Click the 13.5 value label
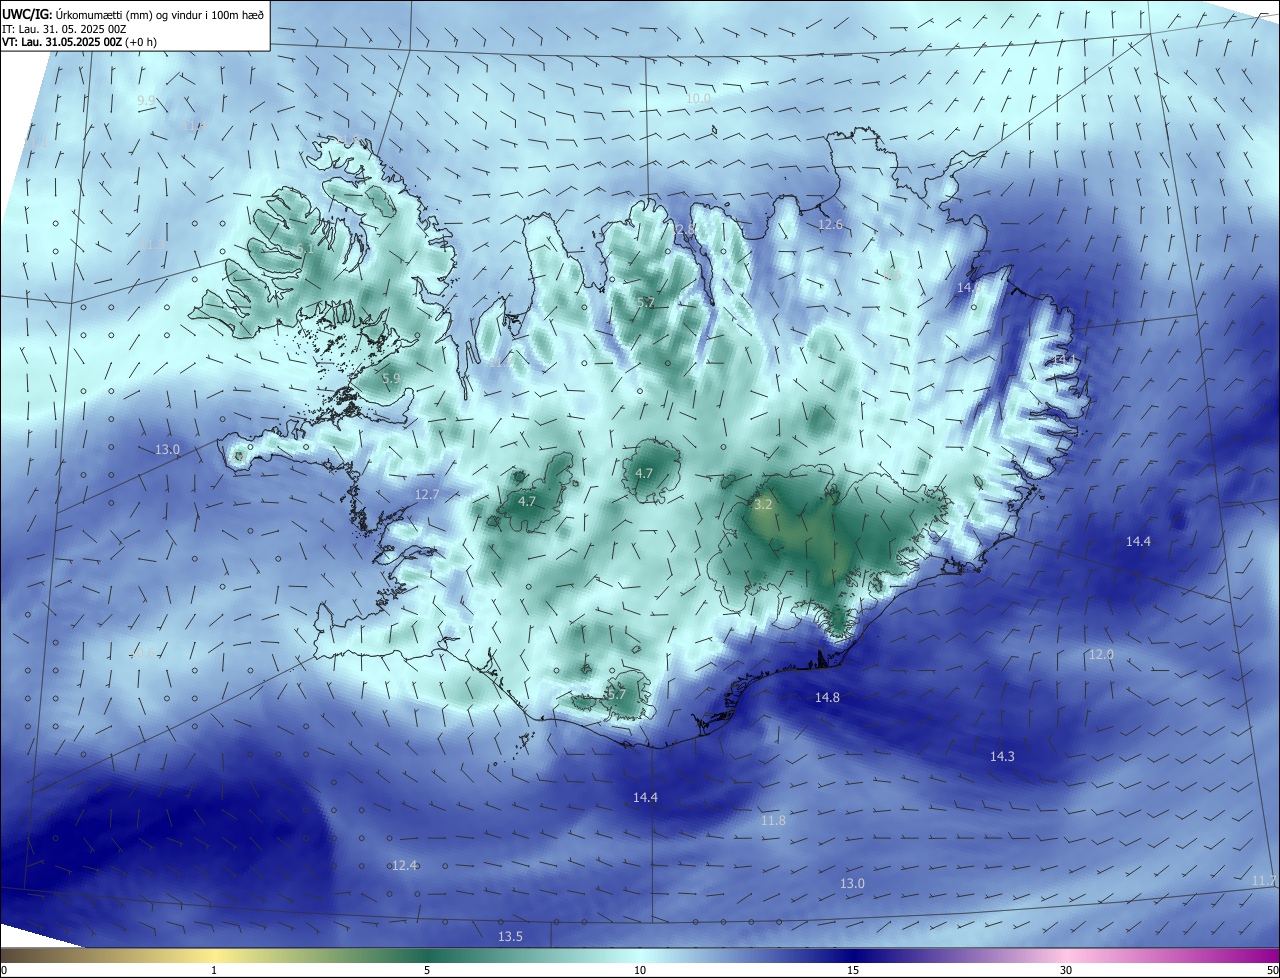Screen dimensions: 1280x978 click(x=510, y=937)
